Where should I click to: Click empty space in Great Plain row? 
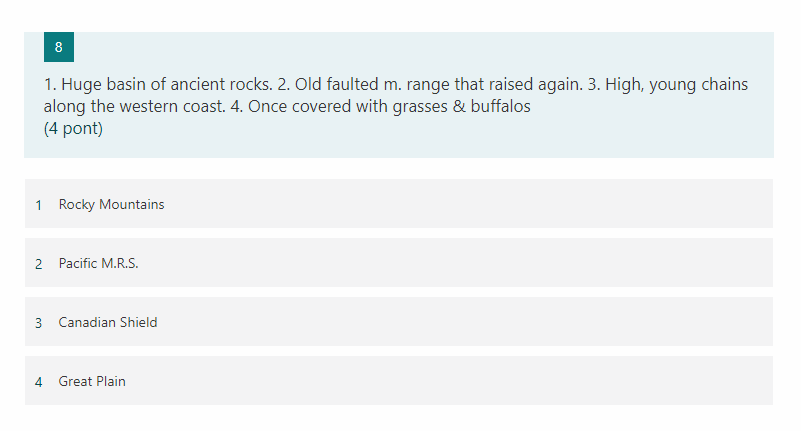tap(500, 381)
